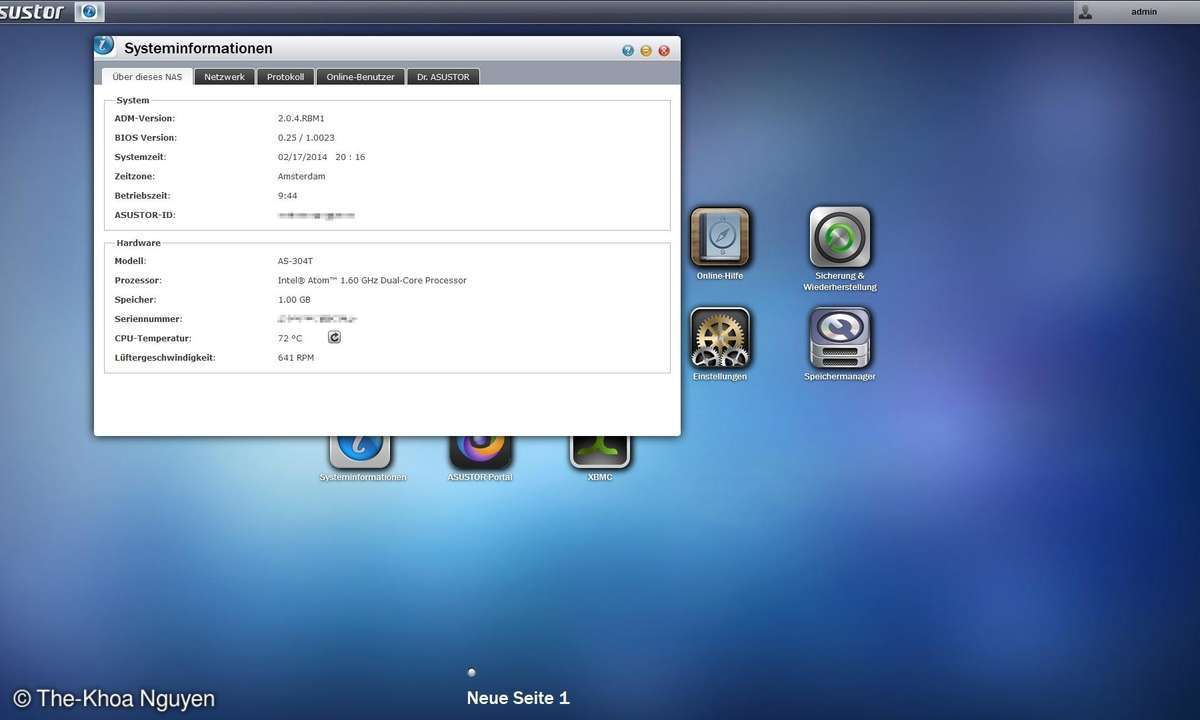Screen dimensions: 1200x720
Task: Launch Sicherung & Wiederherstellung app
Action: click(x=840, y=237)
